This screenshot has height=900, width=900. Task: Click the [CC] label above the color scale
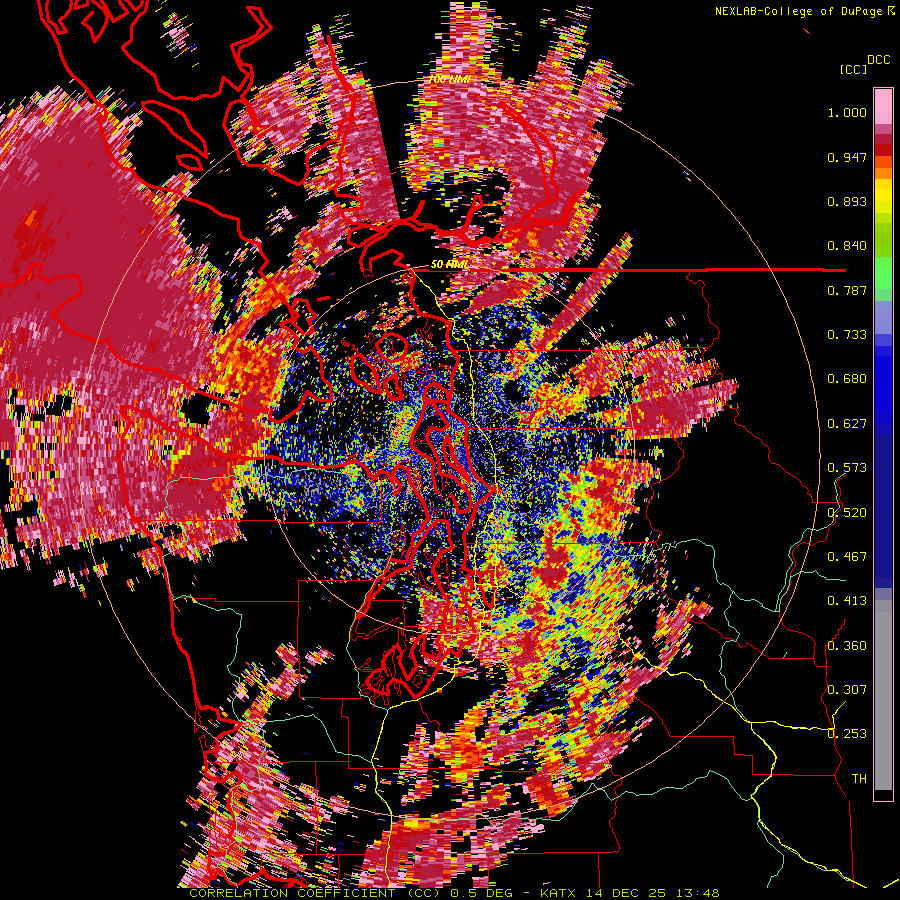tap(853, 69)
